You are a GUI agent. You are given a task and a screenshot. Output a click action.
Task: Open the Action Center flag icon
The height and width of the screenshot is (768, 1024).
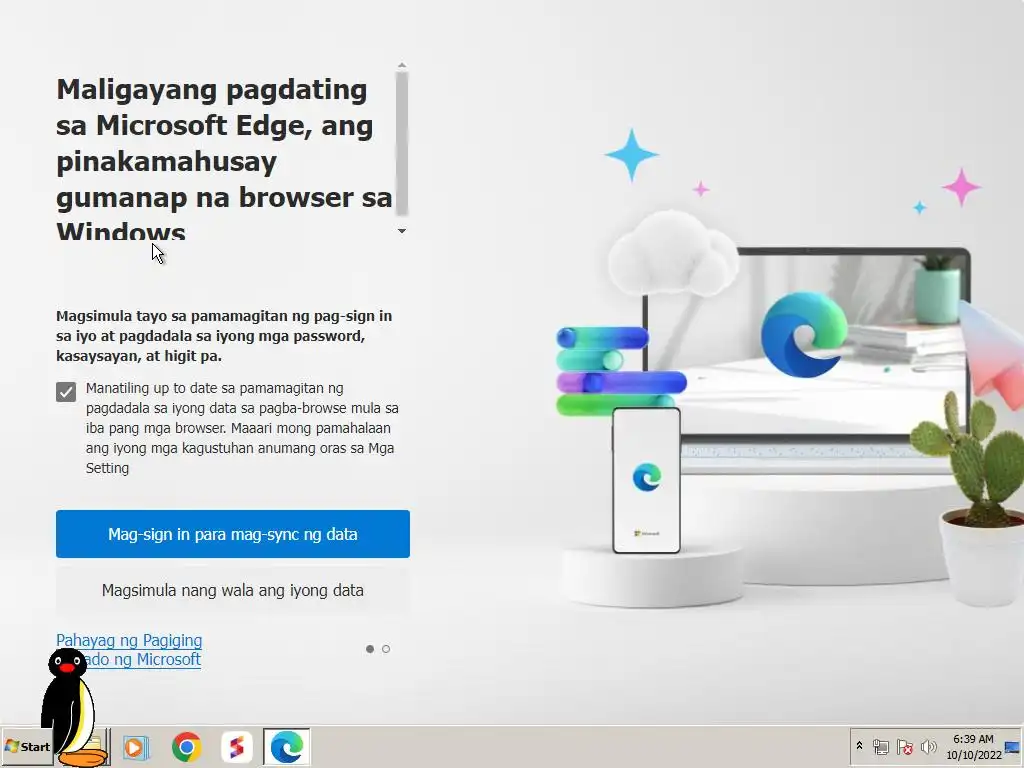[904, 746]
